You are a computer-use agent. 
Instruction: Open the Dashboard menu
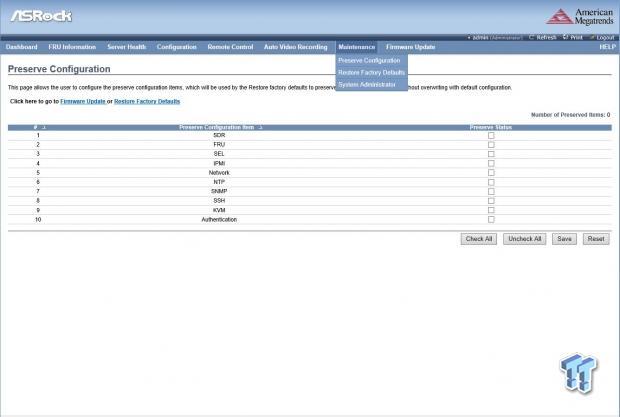click(22, 47)
